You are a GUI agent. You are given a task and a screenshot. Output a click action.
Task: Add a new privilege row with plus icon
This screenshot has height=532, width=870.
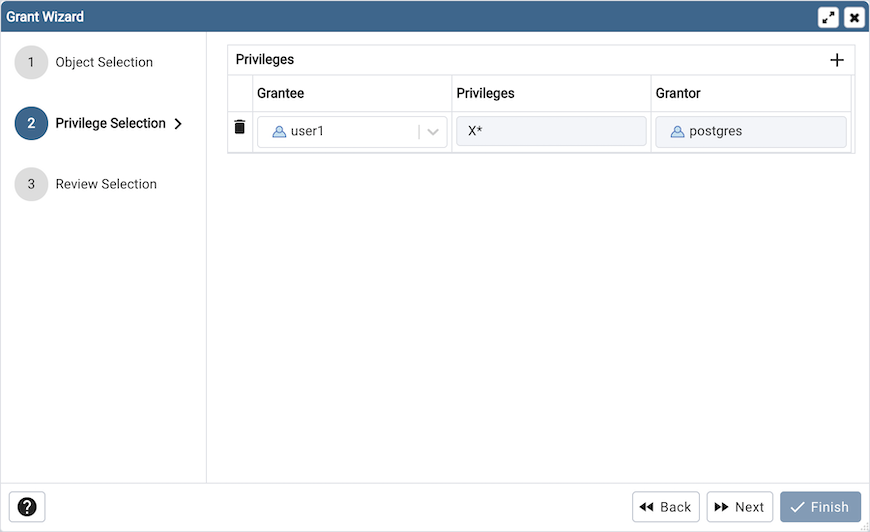click(837, 60)
